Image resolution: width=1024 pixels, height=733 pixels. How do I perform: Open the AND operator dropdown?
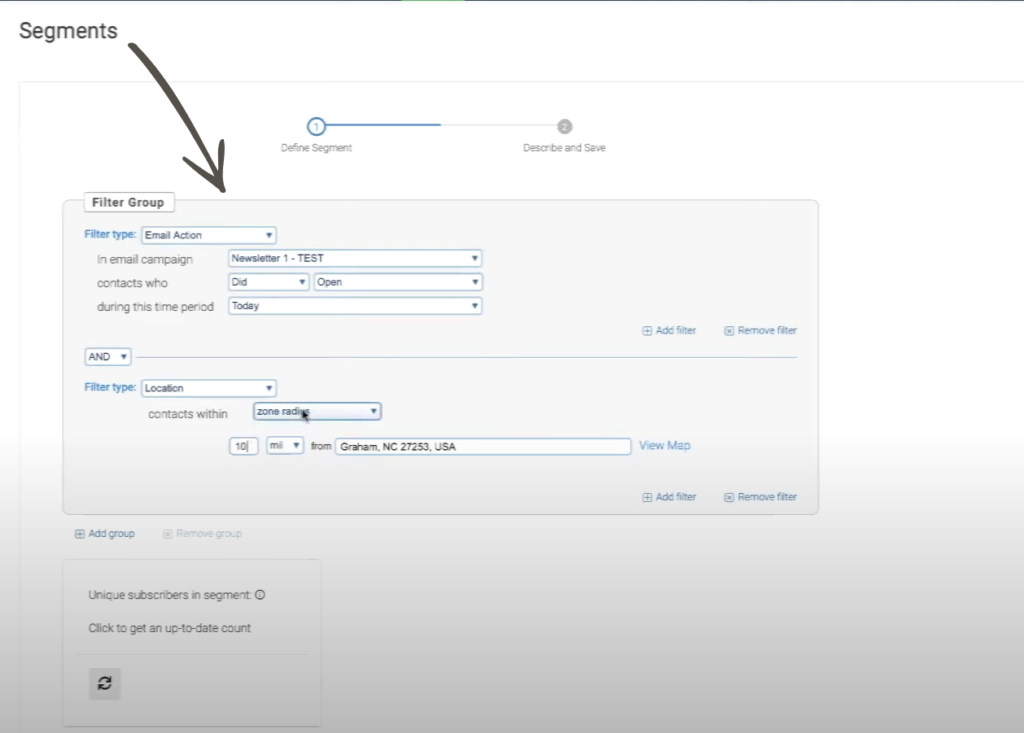[x=108, y=357]
